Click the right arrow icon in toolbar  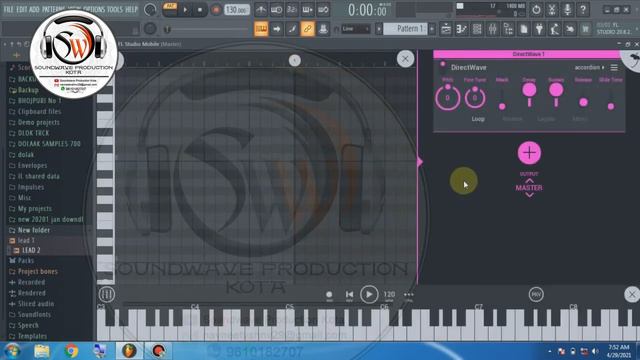tap(276, 29)
